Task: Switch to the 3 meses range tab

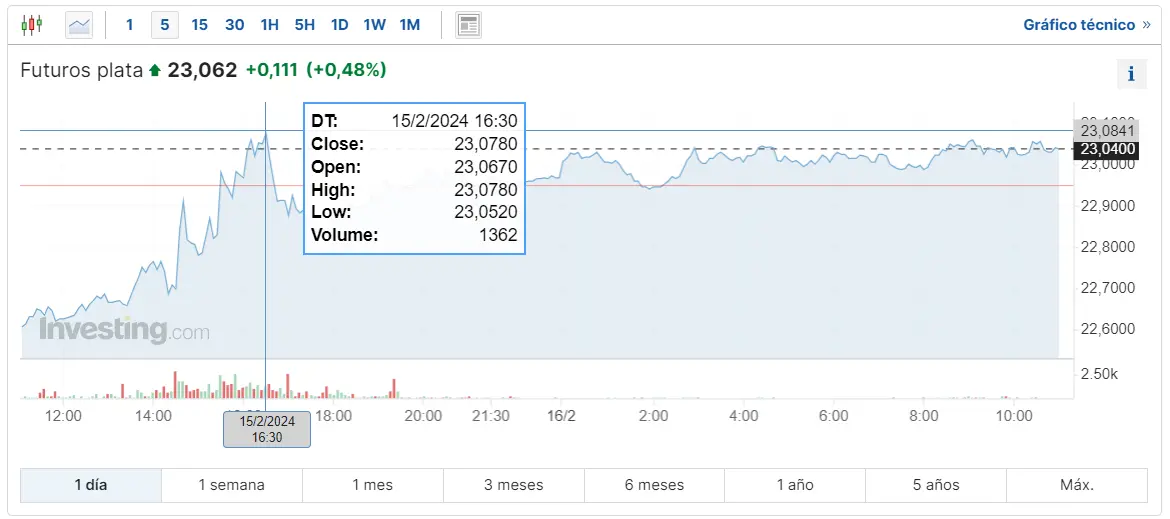Action: pos(513,485)
